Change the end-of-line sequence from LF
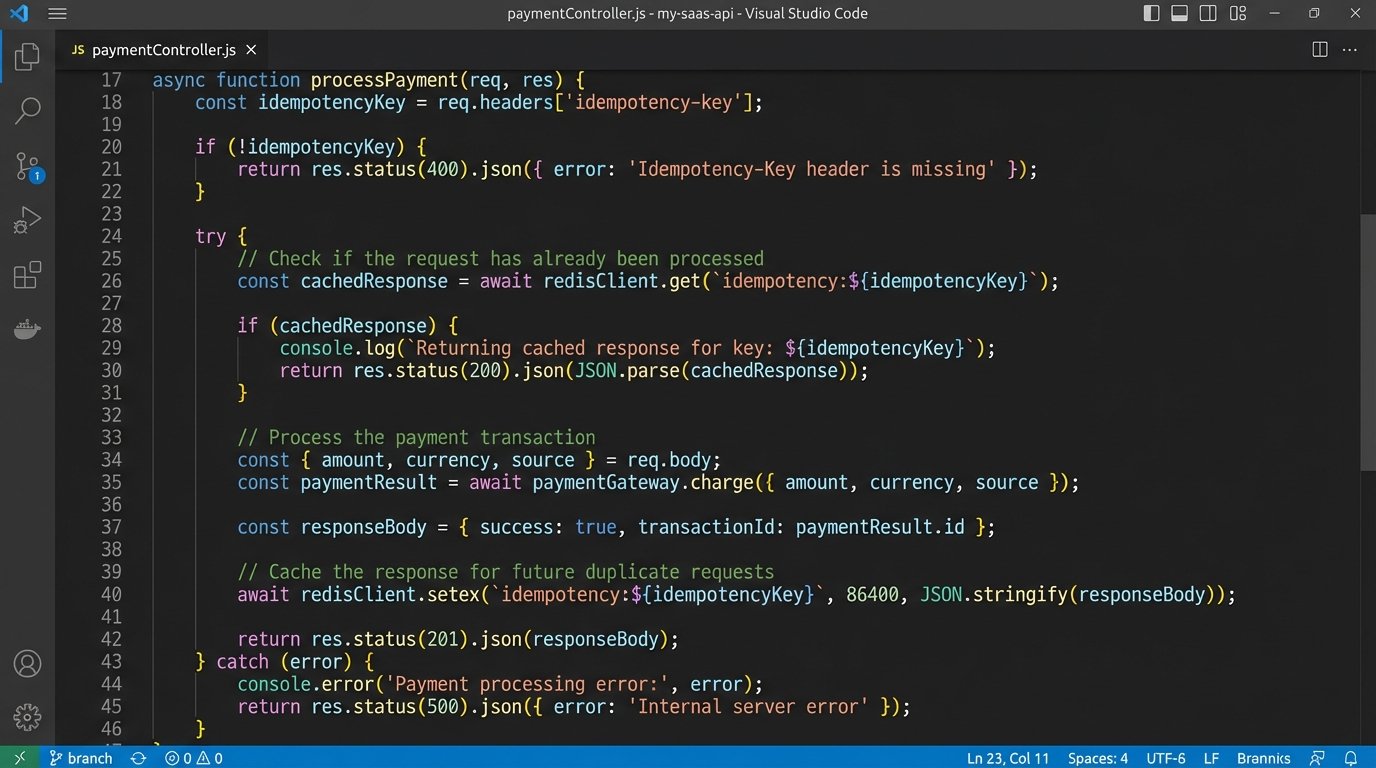Viewport: 1376px width, 768px height. 1211,758
